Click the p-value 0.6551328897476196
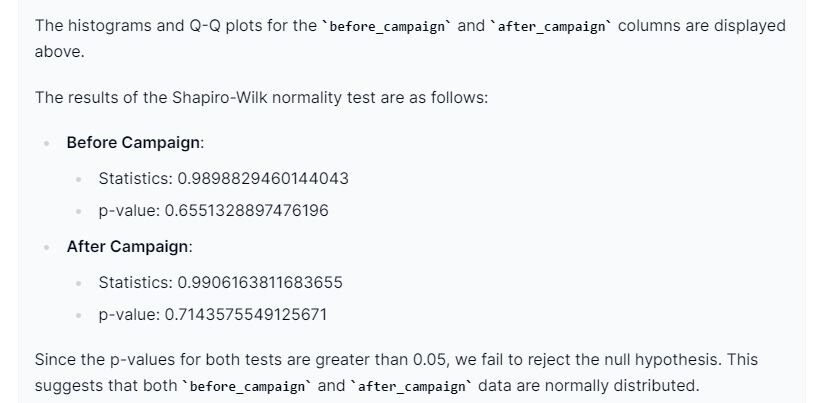This screenshot has width=825, height=403. coord(247,210)
